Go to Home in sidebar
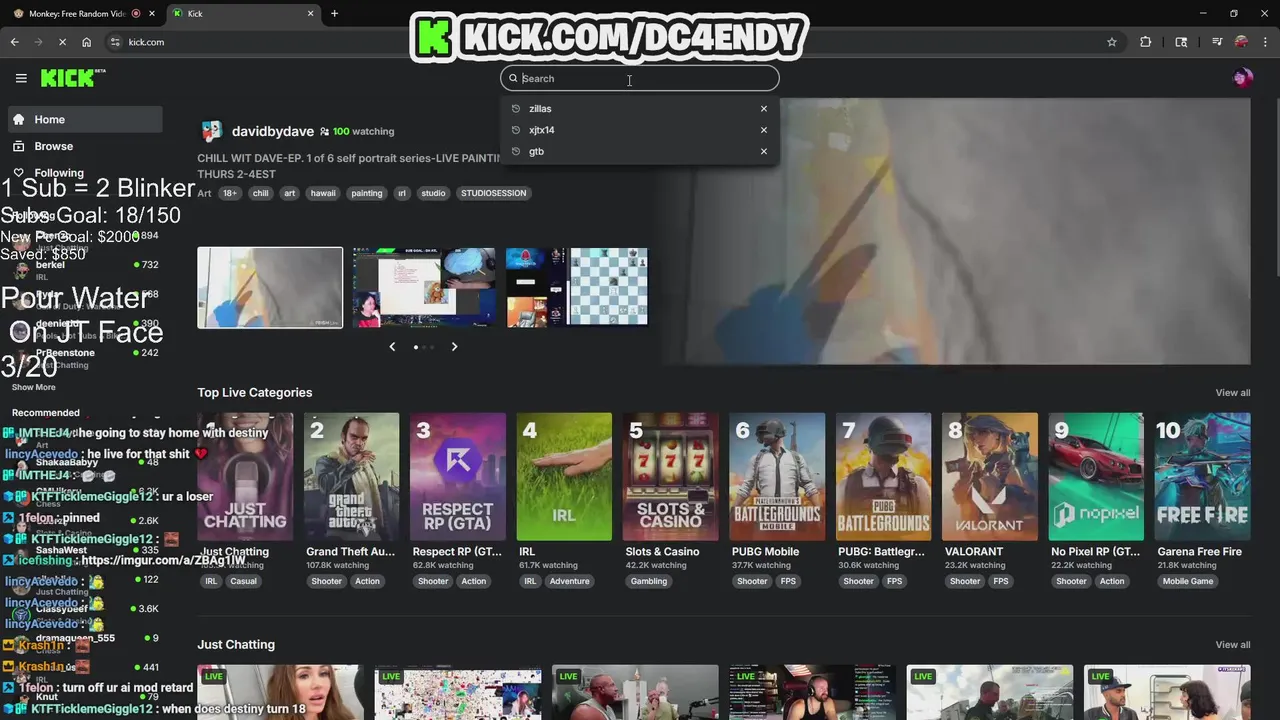 [x=85, y=119]
